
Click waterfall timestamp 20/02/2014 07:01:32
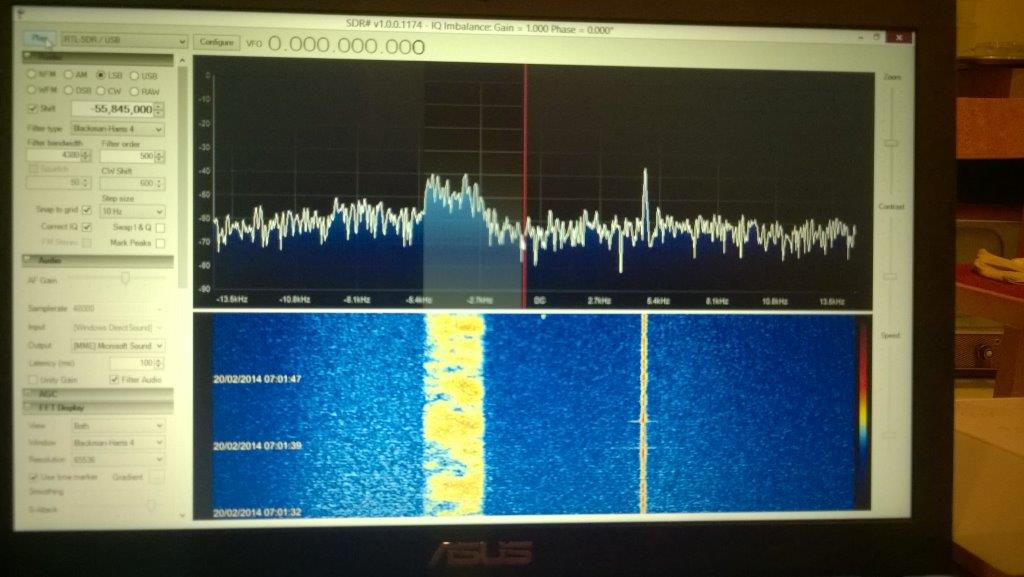(257, 512)
